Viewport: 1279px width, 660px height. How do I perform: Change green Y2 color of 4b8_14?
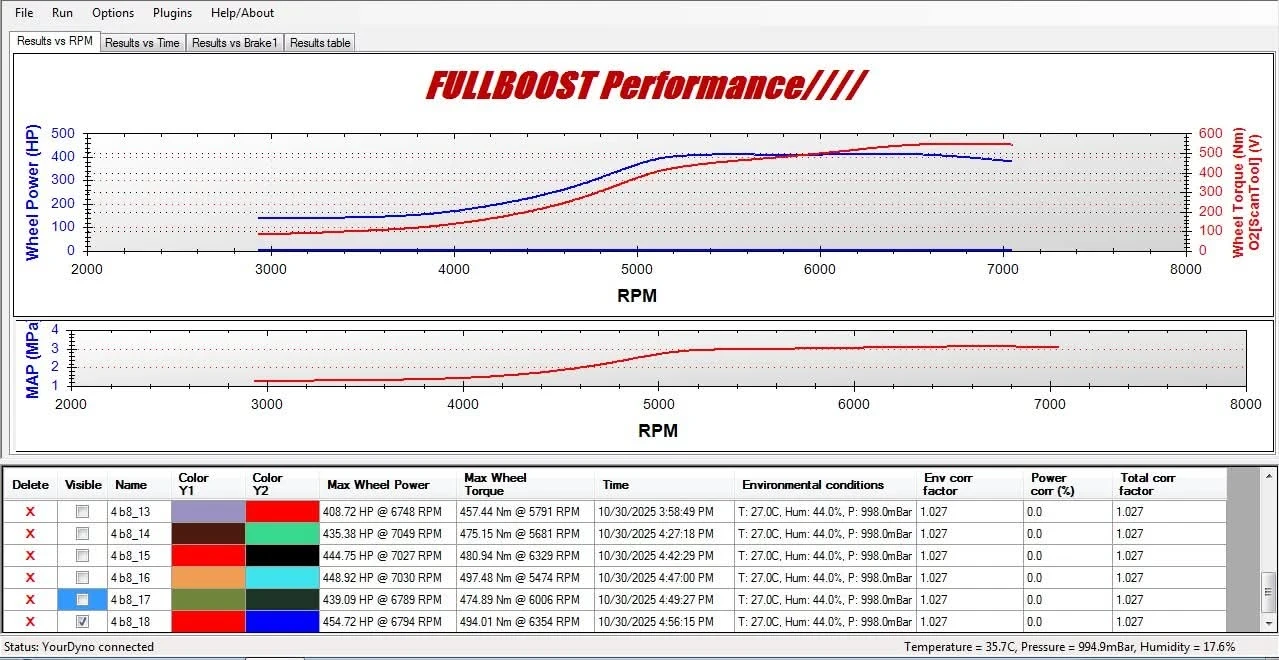tap(282, 533)
